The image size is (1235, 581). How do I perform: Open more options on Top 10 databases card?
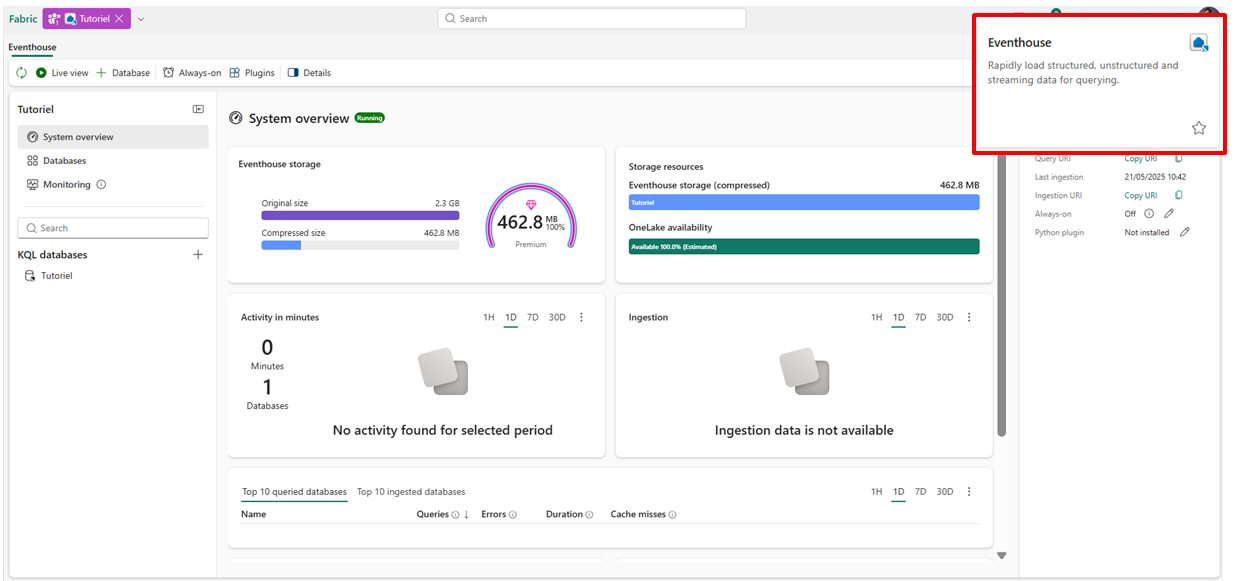969,492
